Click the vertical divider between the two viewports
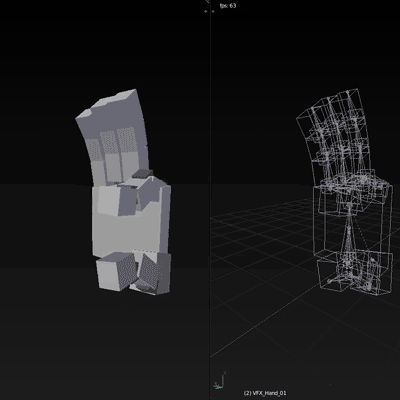 click(210, 200)
